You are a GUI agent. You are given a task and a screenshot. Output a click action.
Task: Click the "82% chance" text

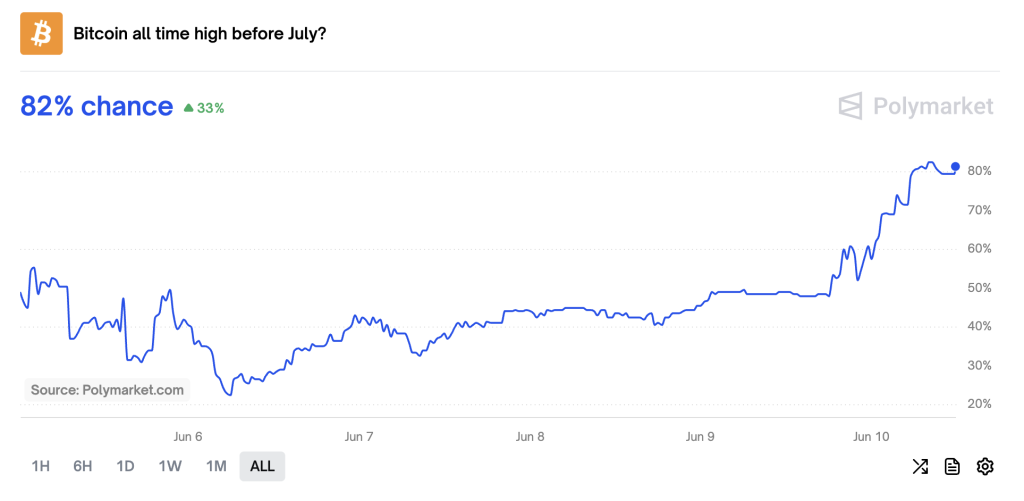click(97, 106)
